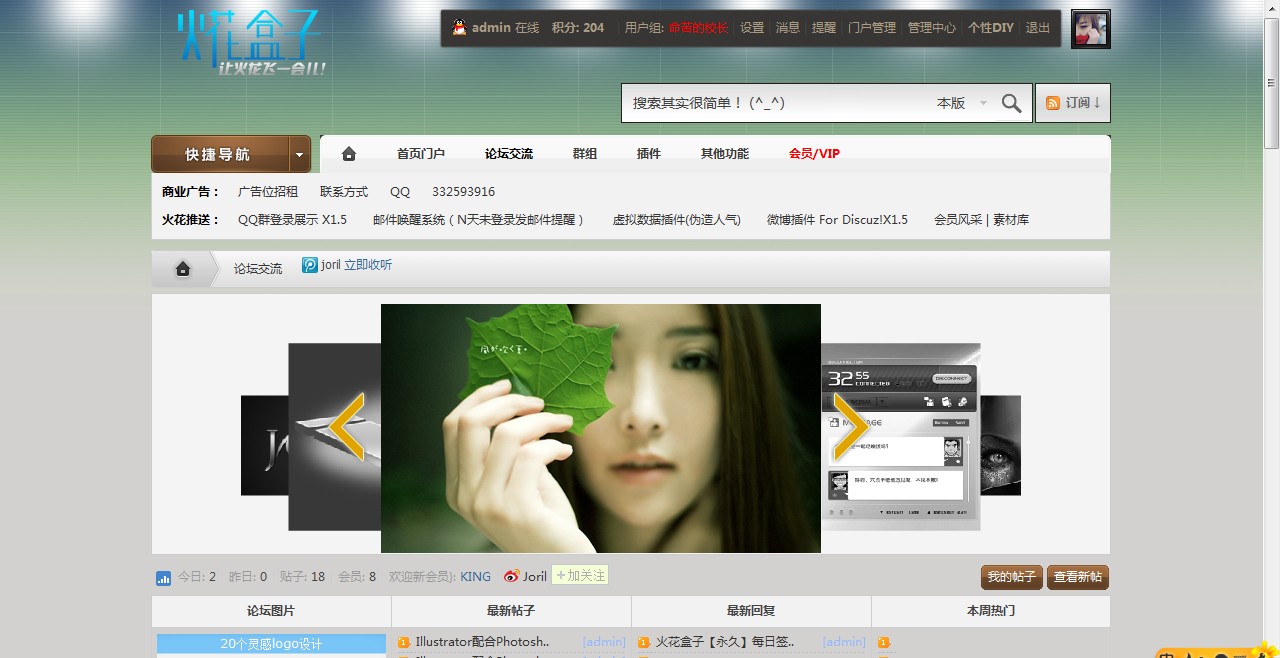Screen dimensions: 1280x658
Task: Switch to the 本周热门 column header
Action: point(991,611)
